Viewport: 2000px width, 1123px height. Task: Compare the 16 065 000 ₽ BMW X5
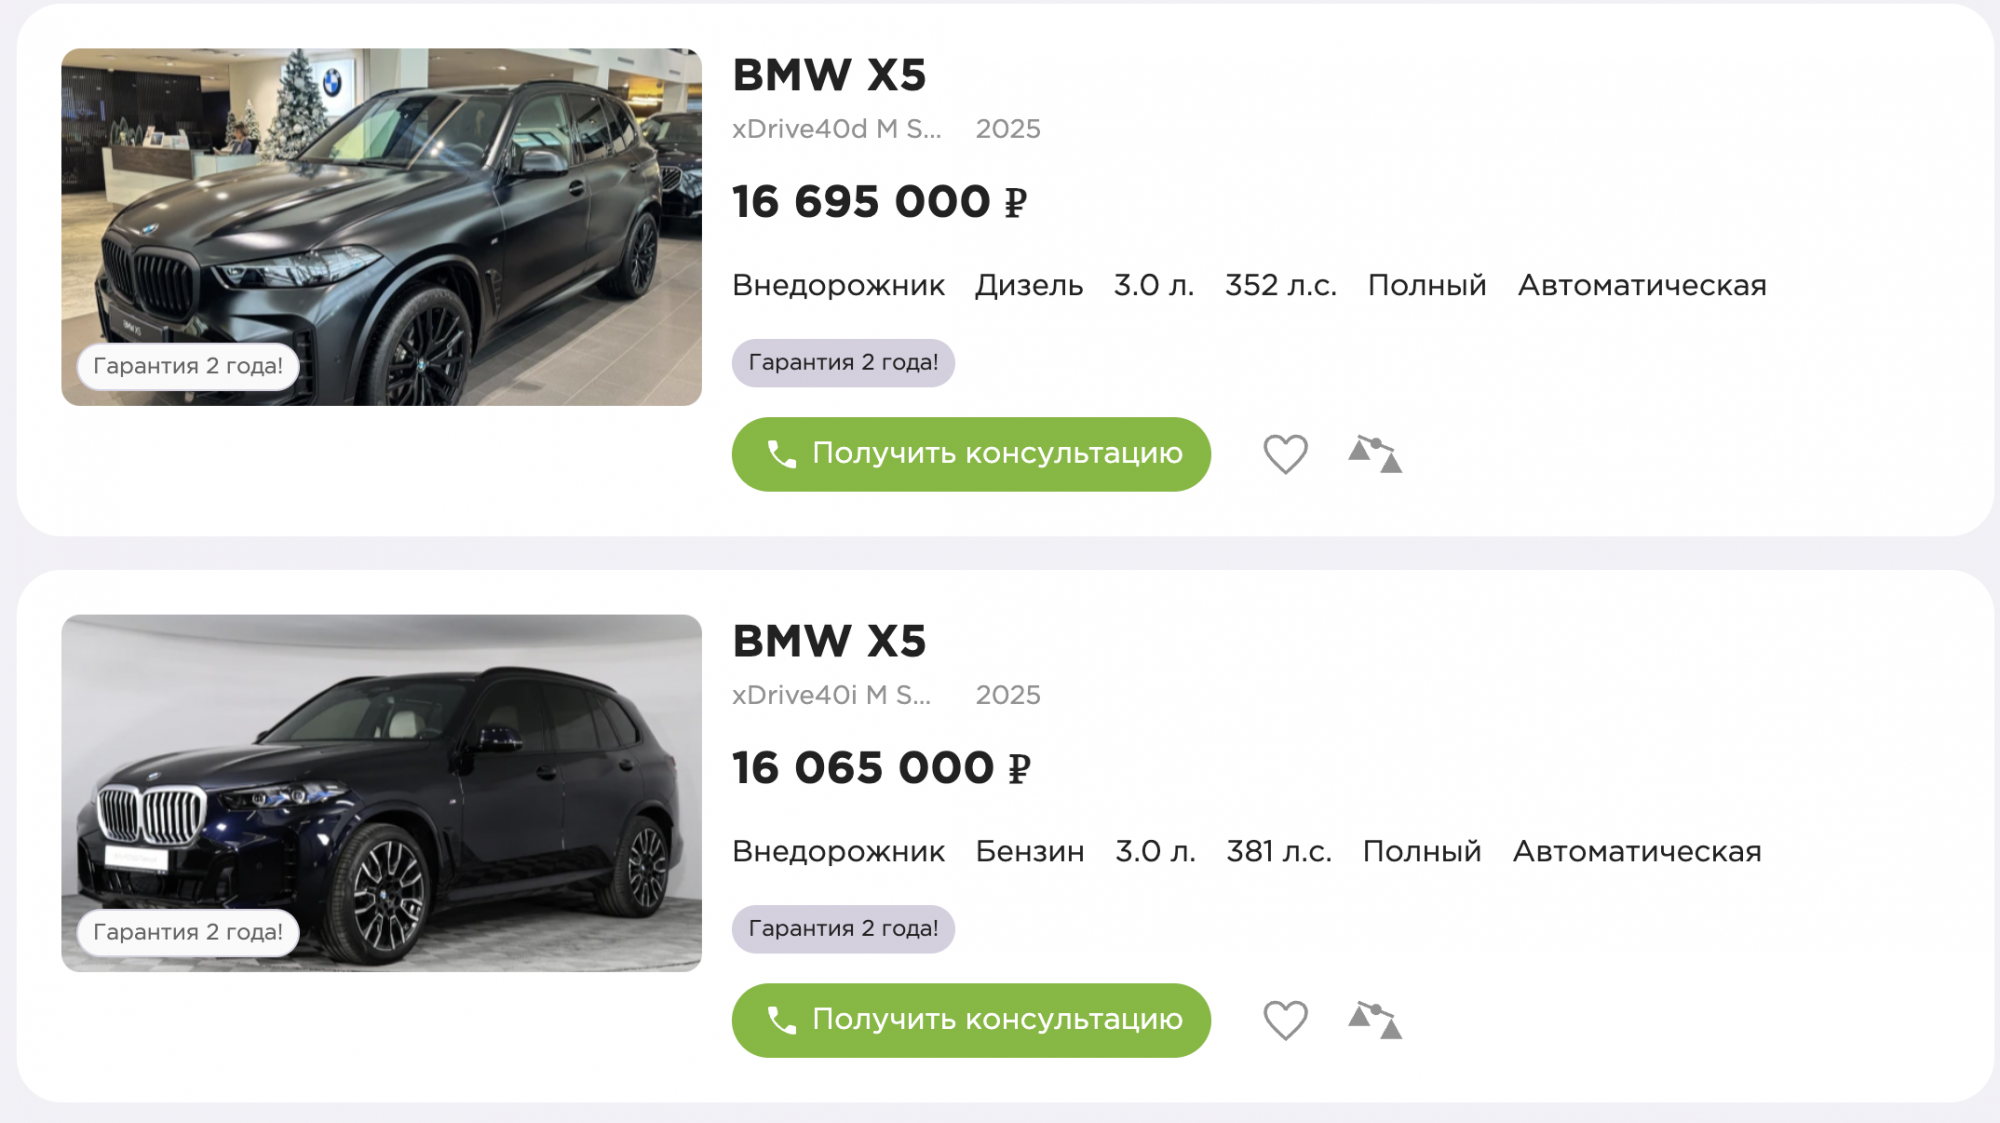(1375, 1020)
